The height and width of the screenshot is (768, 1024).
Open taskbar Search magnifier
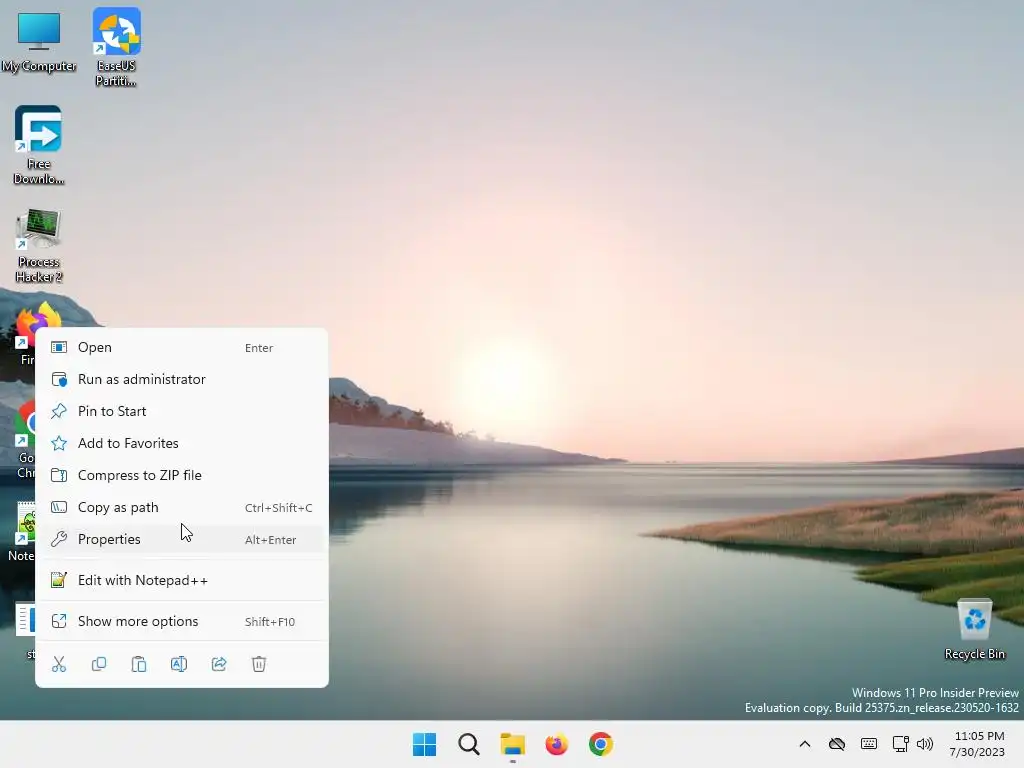click(x=469, y=744)
